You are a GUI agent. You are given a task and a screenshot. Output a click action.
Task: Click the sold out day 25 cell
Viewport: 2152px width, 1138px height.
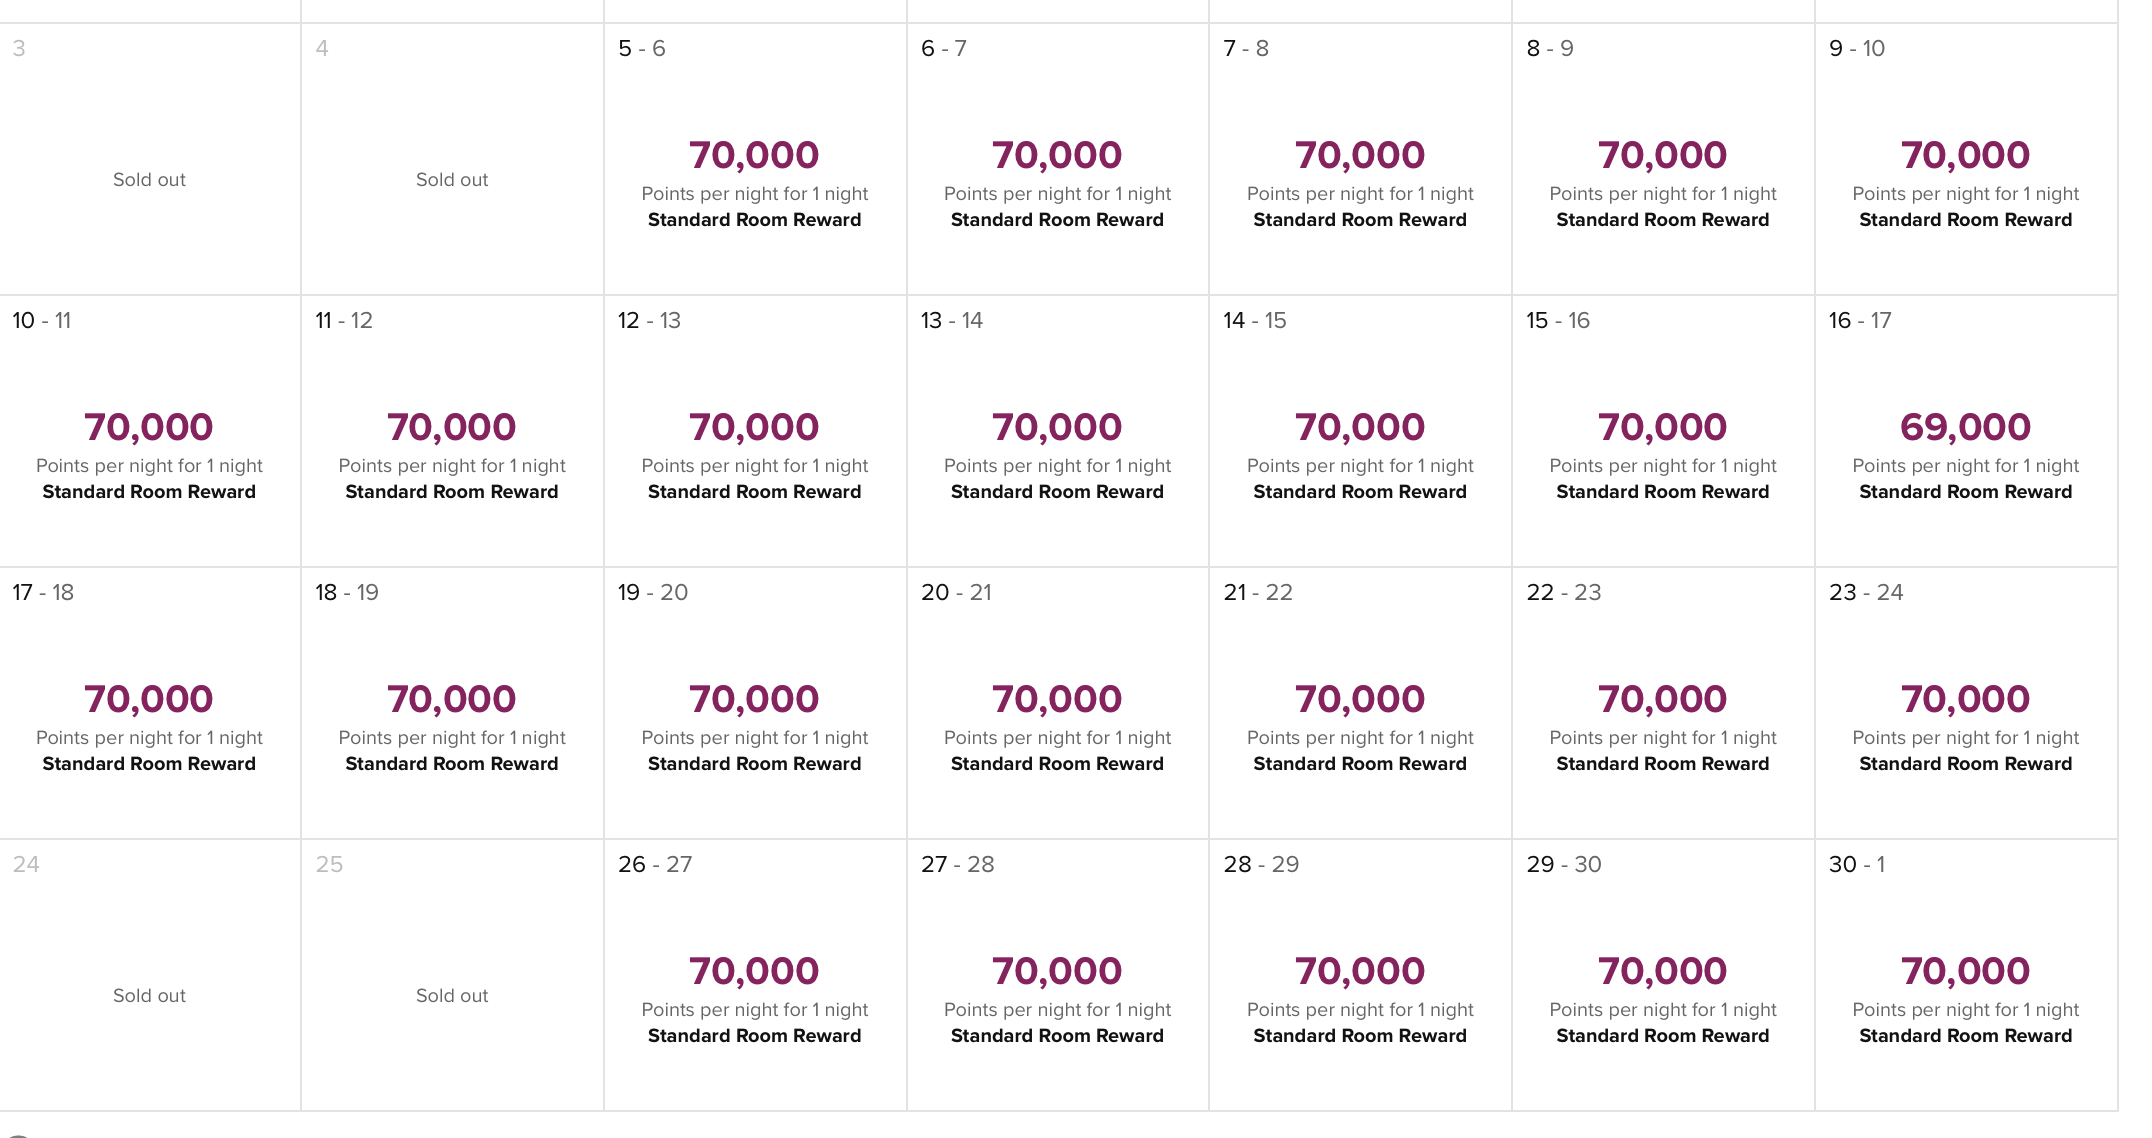pyautogui.click(x=452, y=976)
